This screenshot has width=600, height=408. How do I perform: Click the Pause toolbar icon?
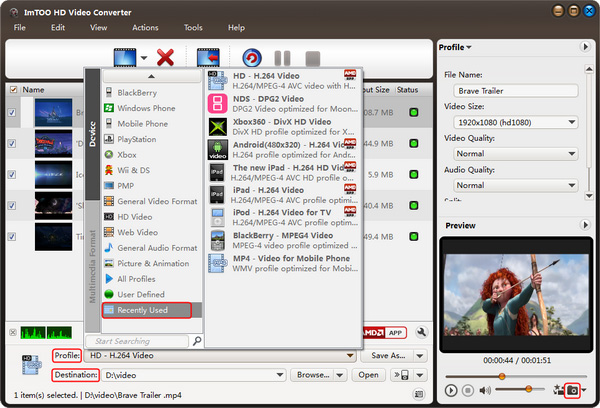tap(282, 59)
